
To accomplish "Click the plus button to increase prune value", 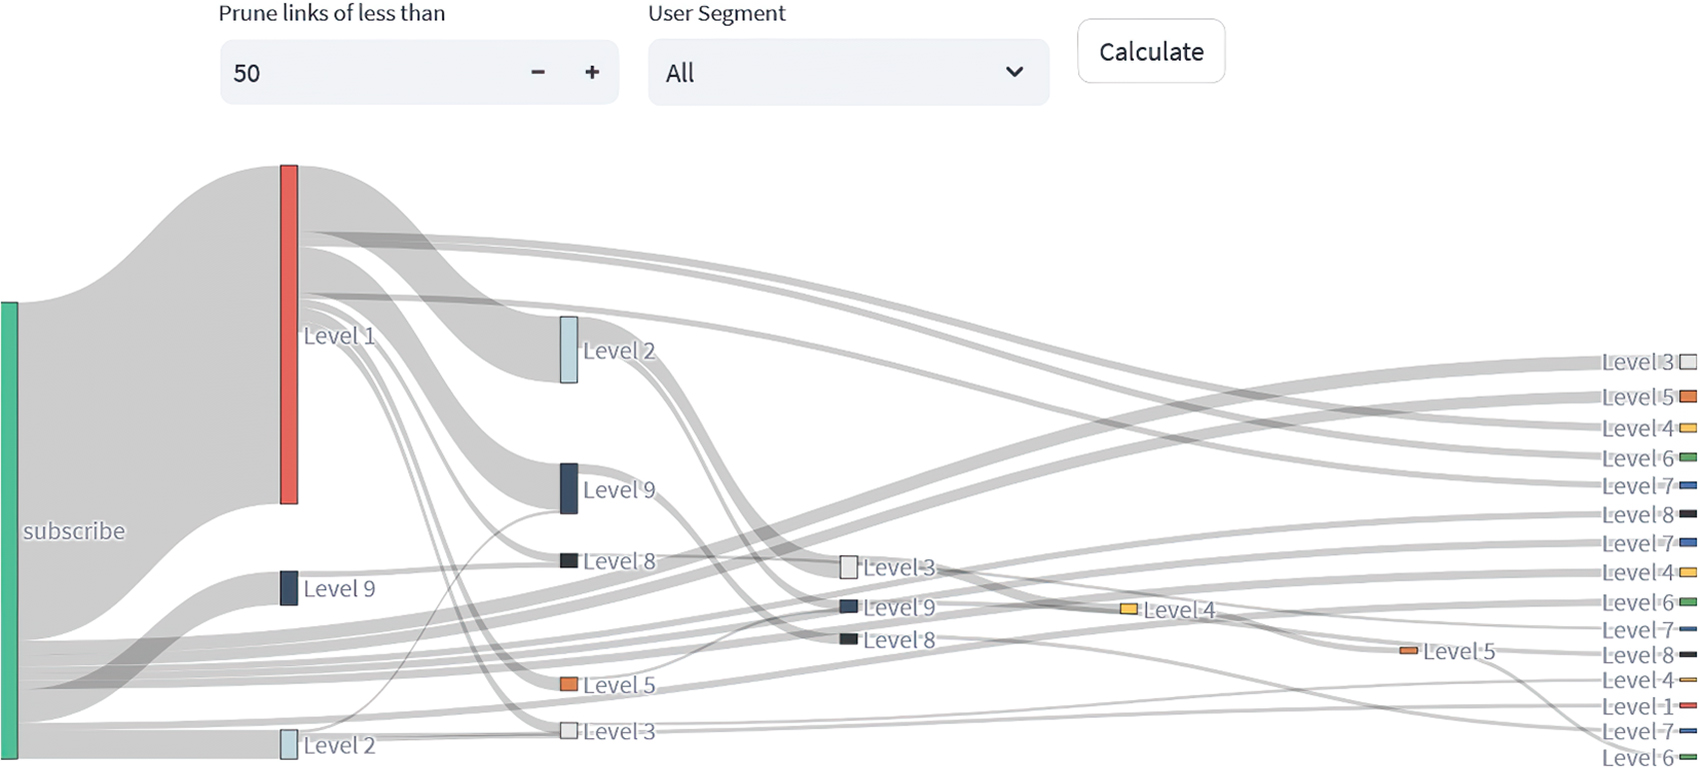I will coord(592,72).
